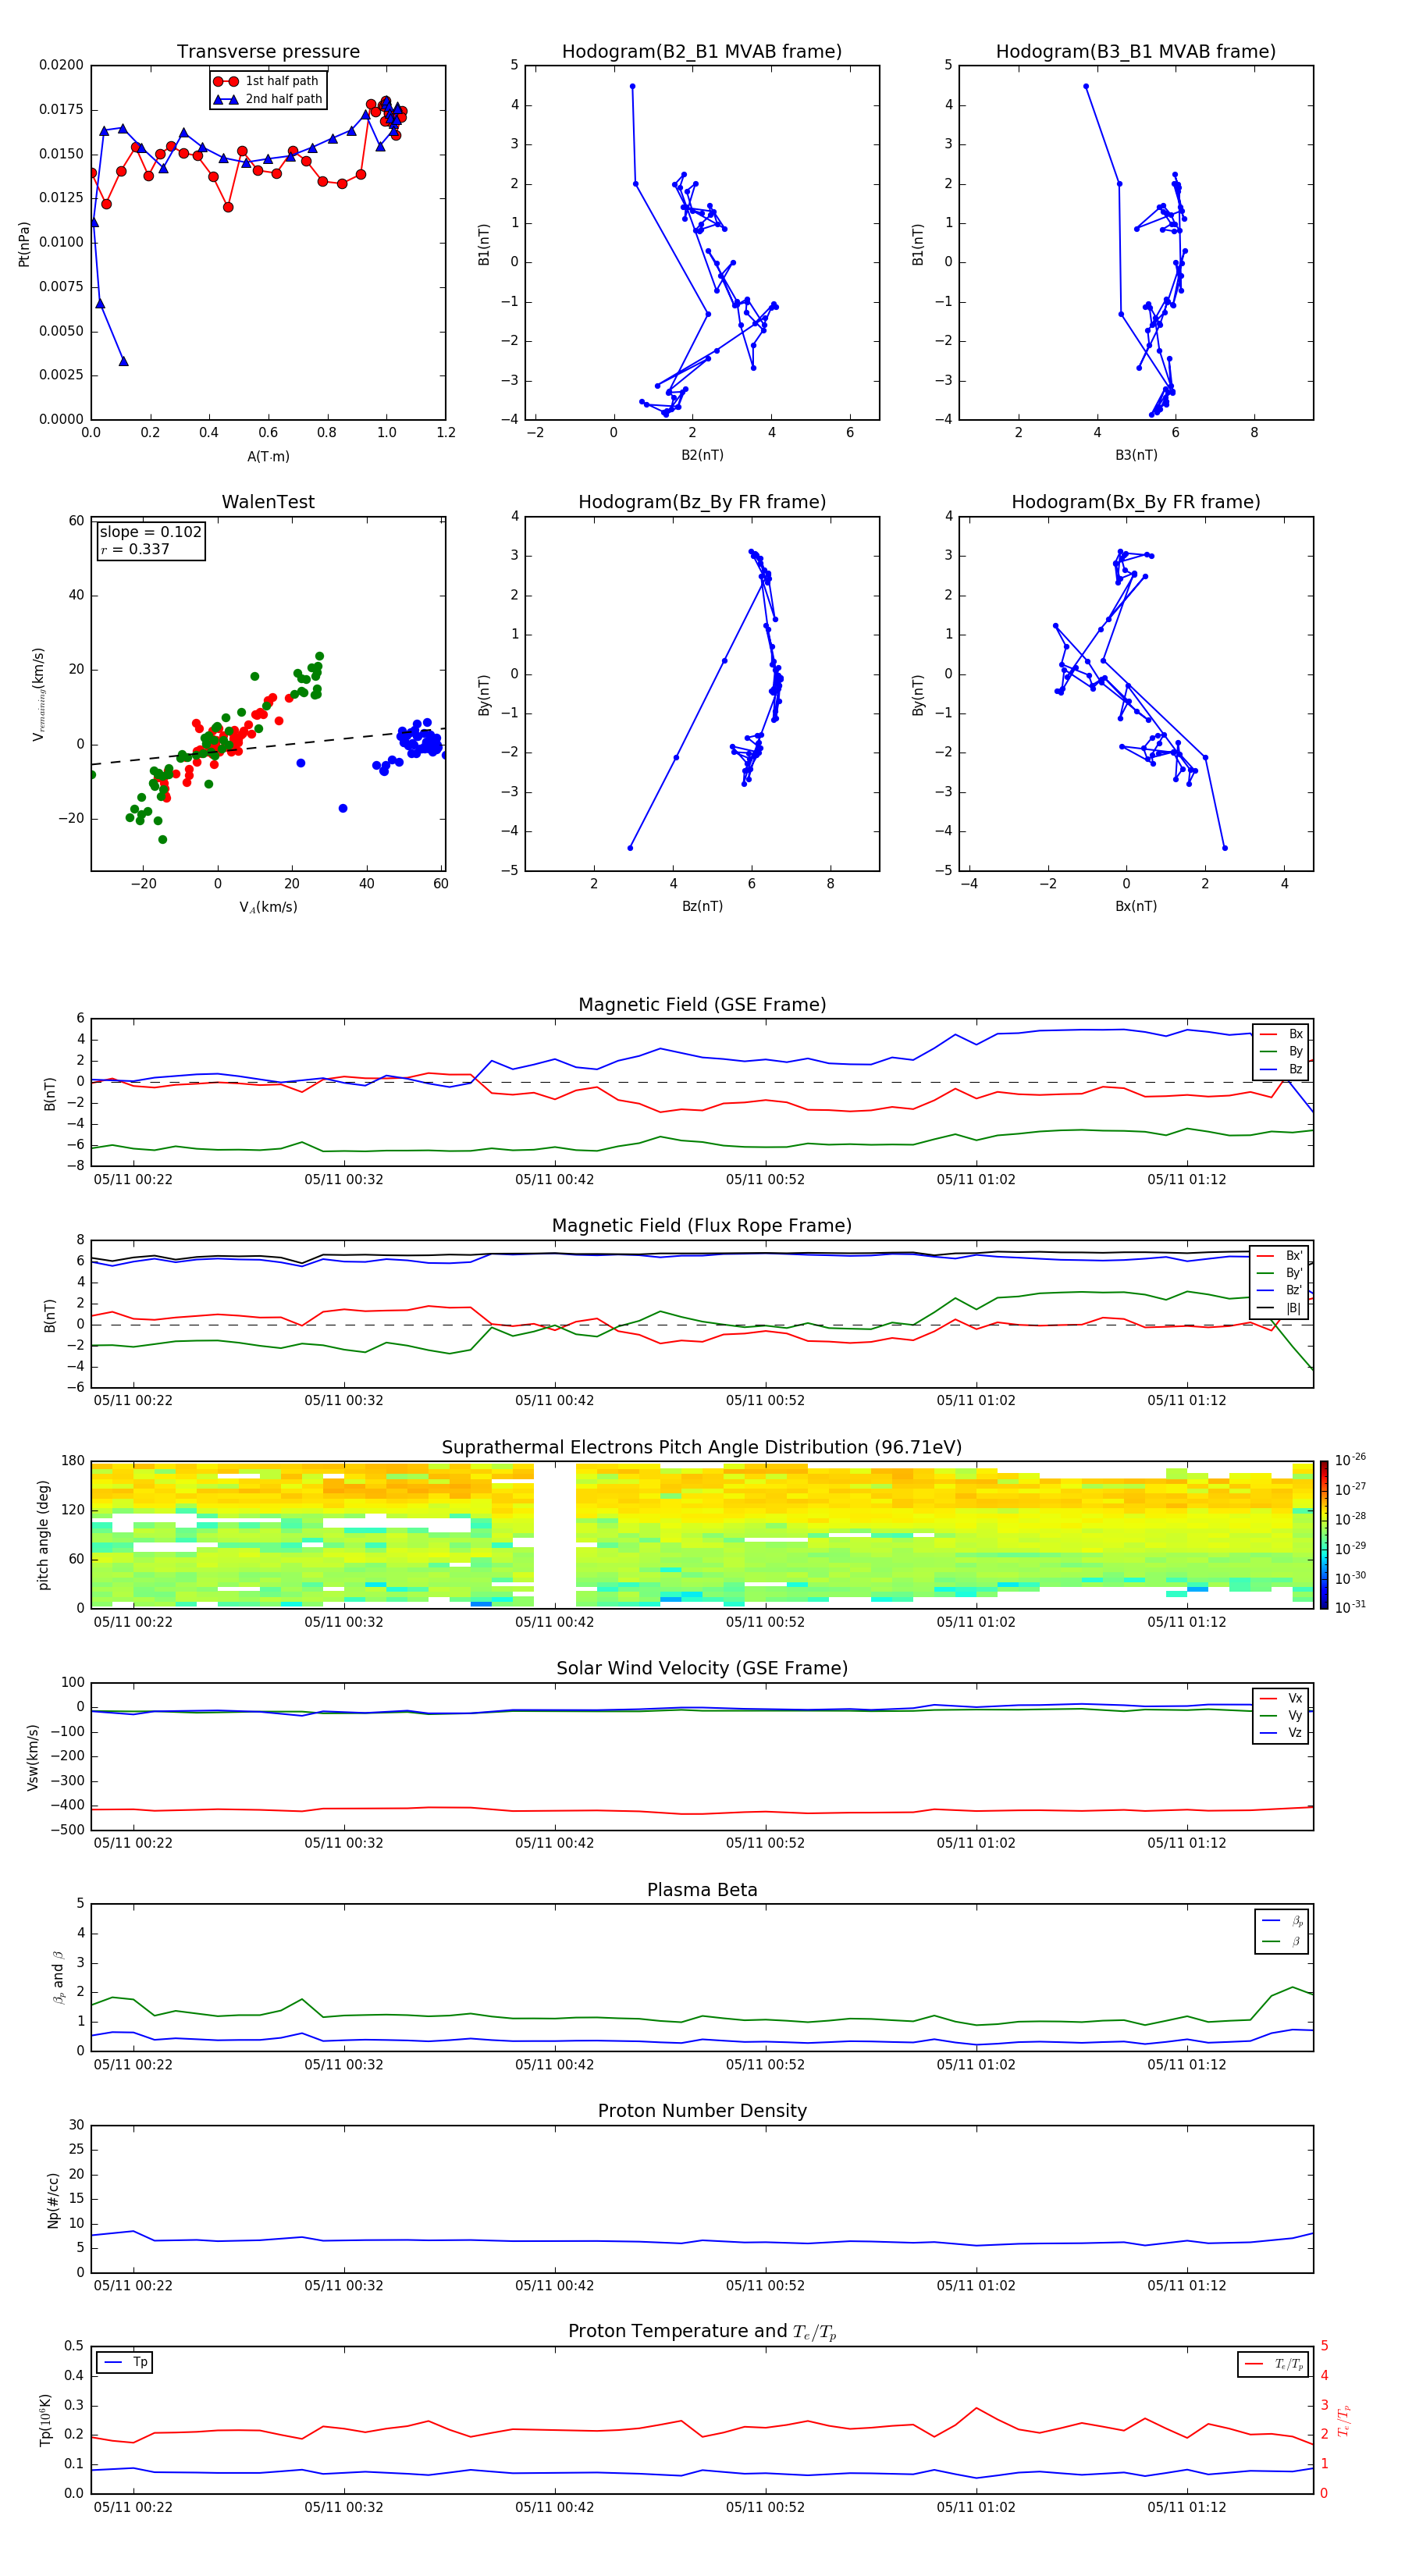The width and height of the screenshot is (1405, 2576).
Task: Click 'Bx' in the GSE Frame legend
Action: tap(1281, 1034)
